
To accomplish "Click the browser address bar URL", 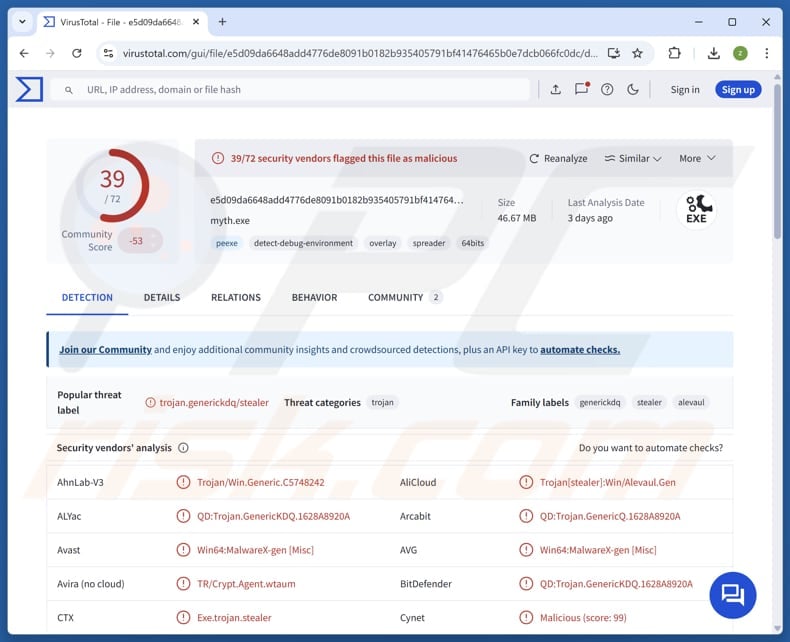I will tap(360, 53).
